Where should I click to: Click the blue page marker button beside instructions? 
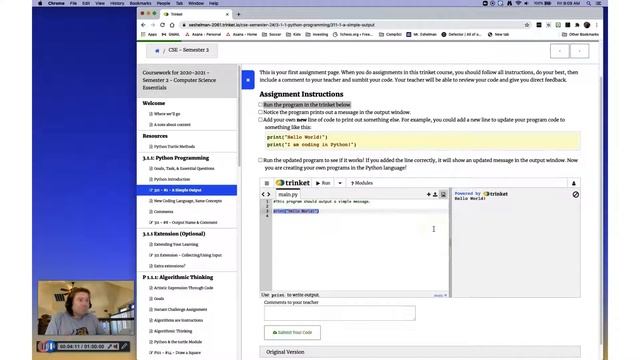(x=248, y=80)
